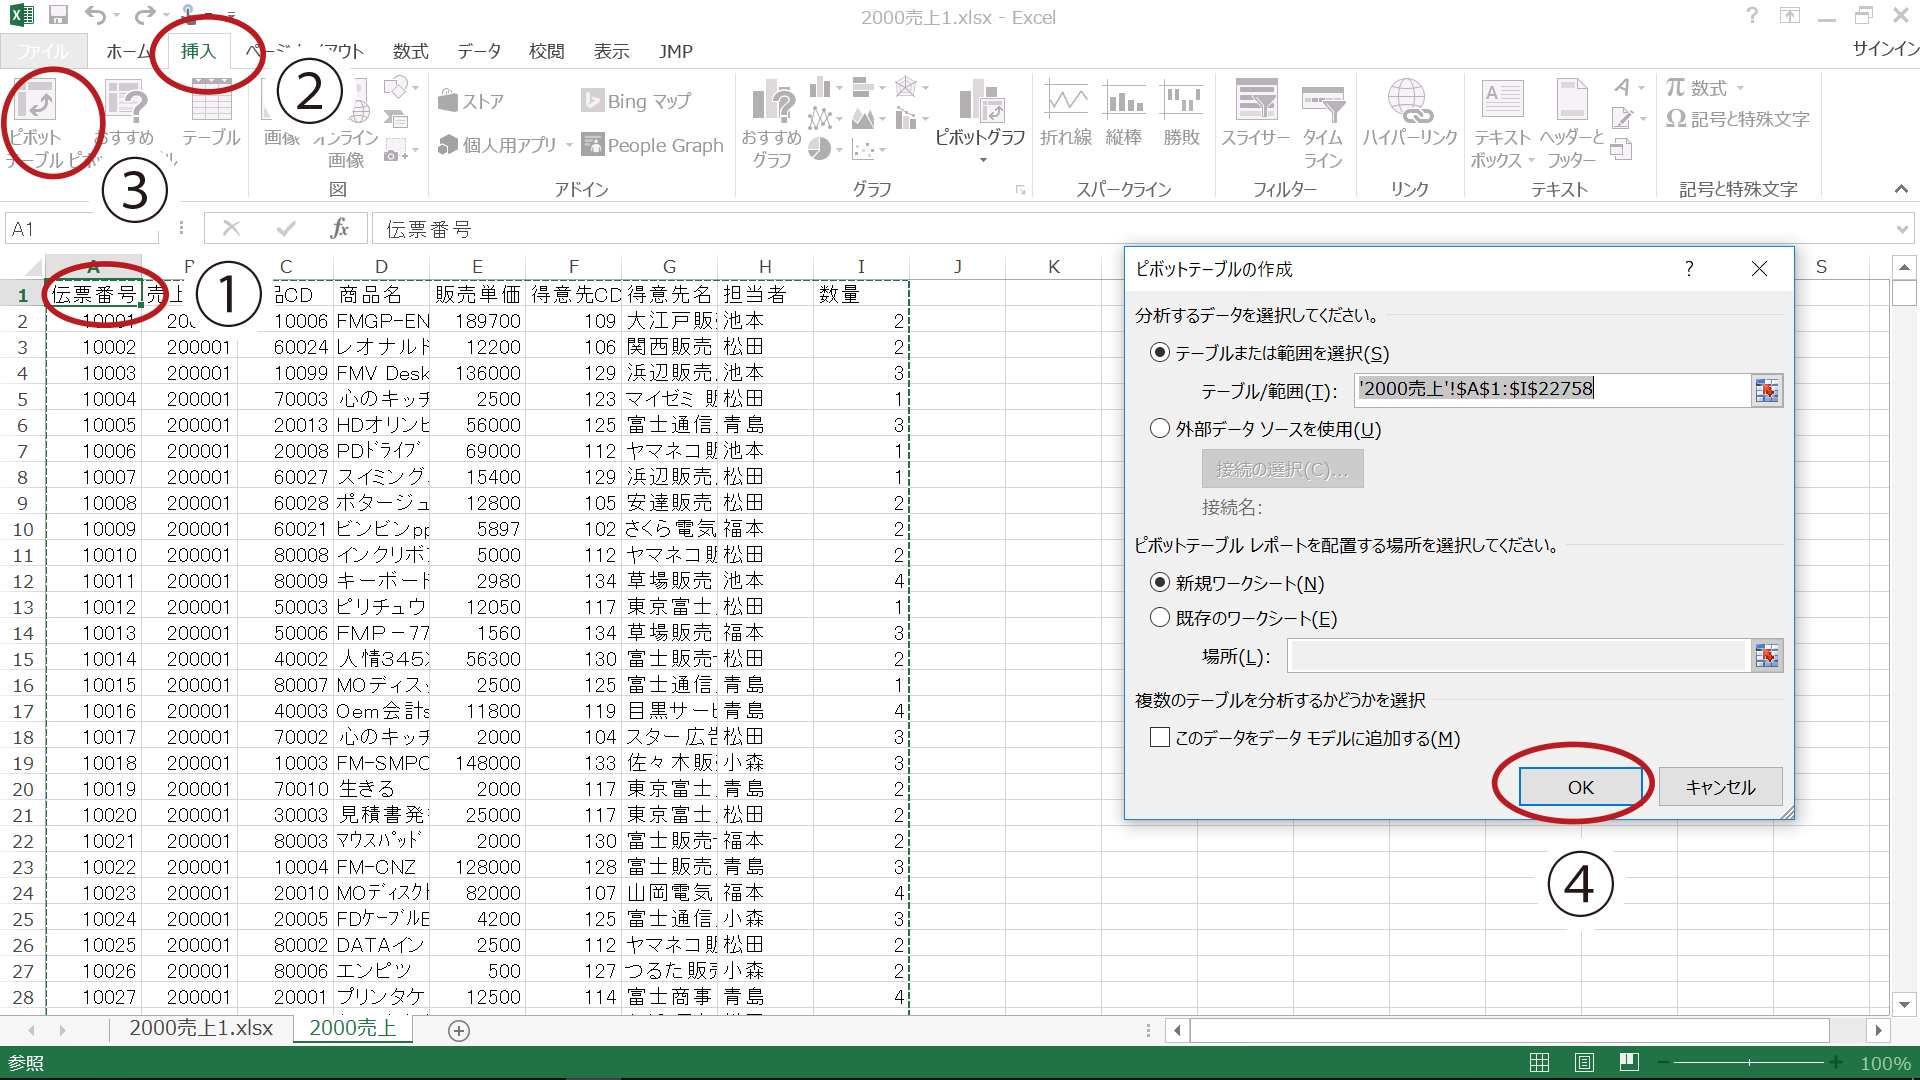Expand the Equation dropdown arrow

pyautogui.click(x=1740, y=88)
